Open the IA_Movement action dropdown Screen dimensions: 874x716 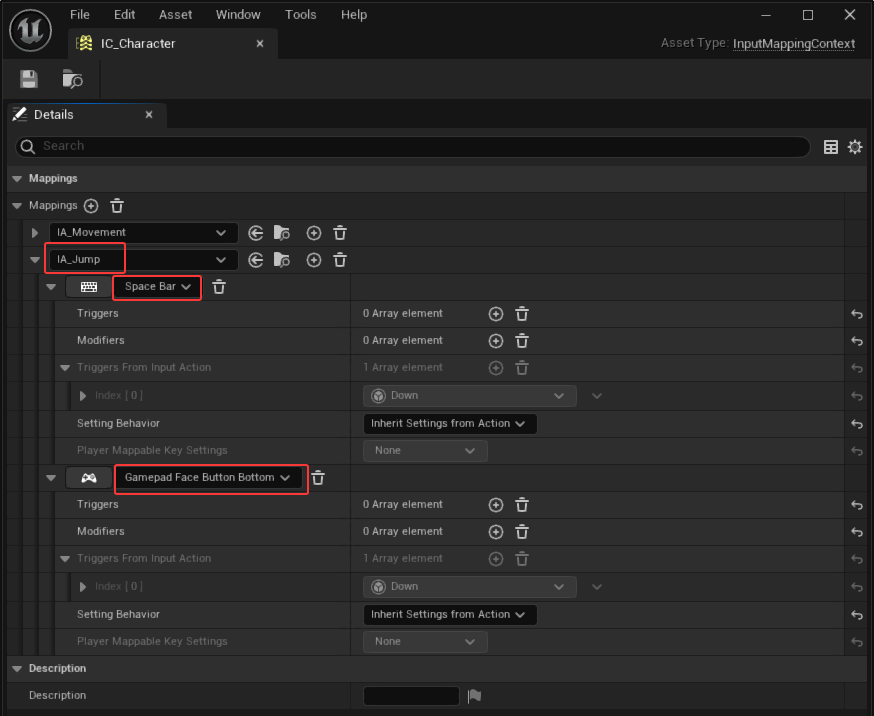point(143,232)
